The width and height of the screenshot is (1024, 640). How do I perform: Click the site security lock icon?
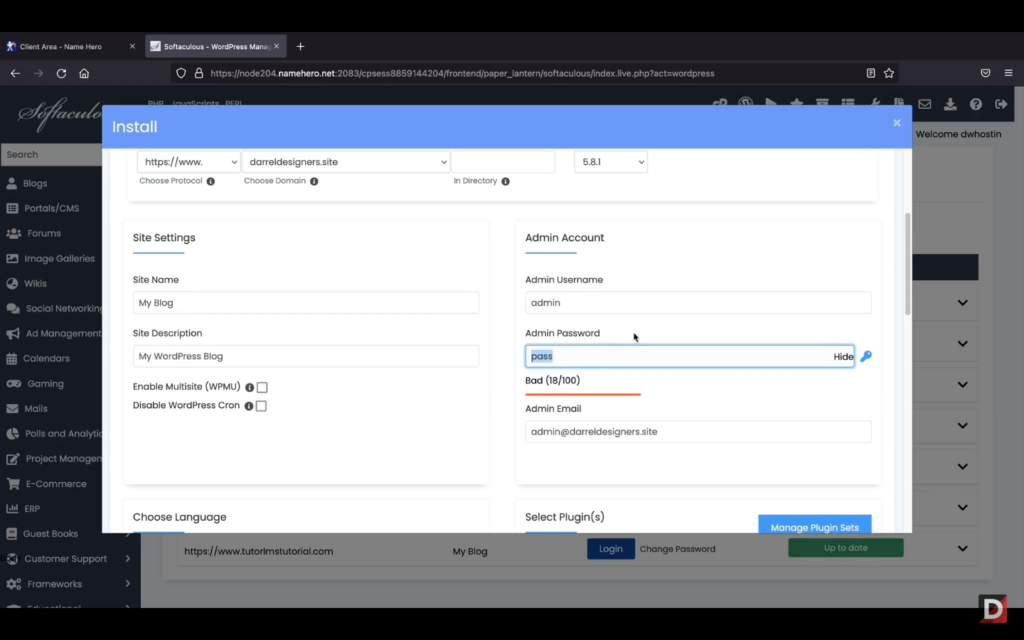199,73
